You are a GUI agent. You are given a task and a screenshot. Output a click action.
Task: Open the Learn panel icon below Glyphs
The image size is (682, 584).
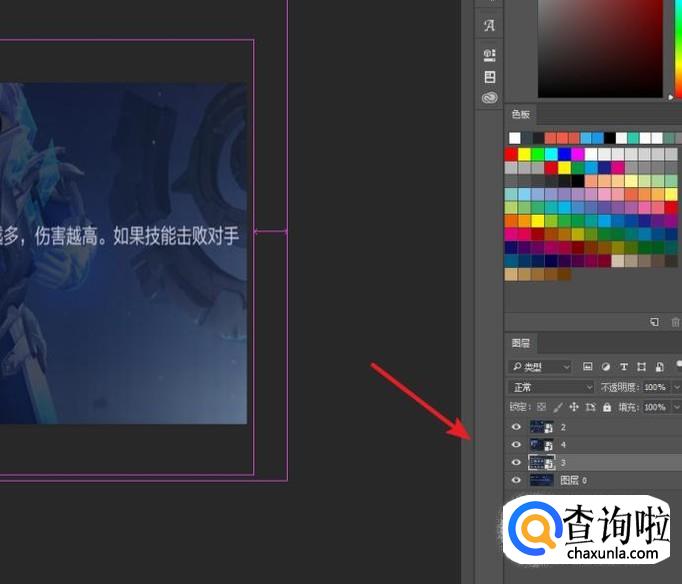coord(489,55)
